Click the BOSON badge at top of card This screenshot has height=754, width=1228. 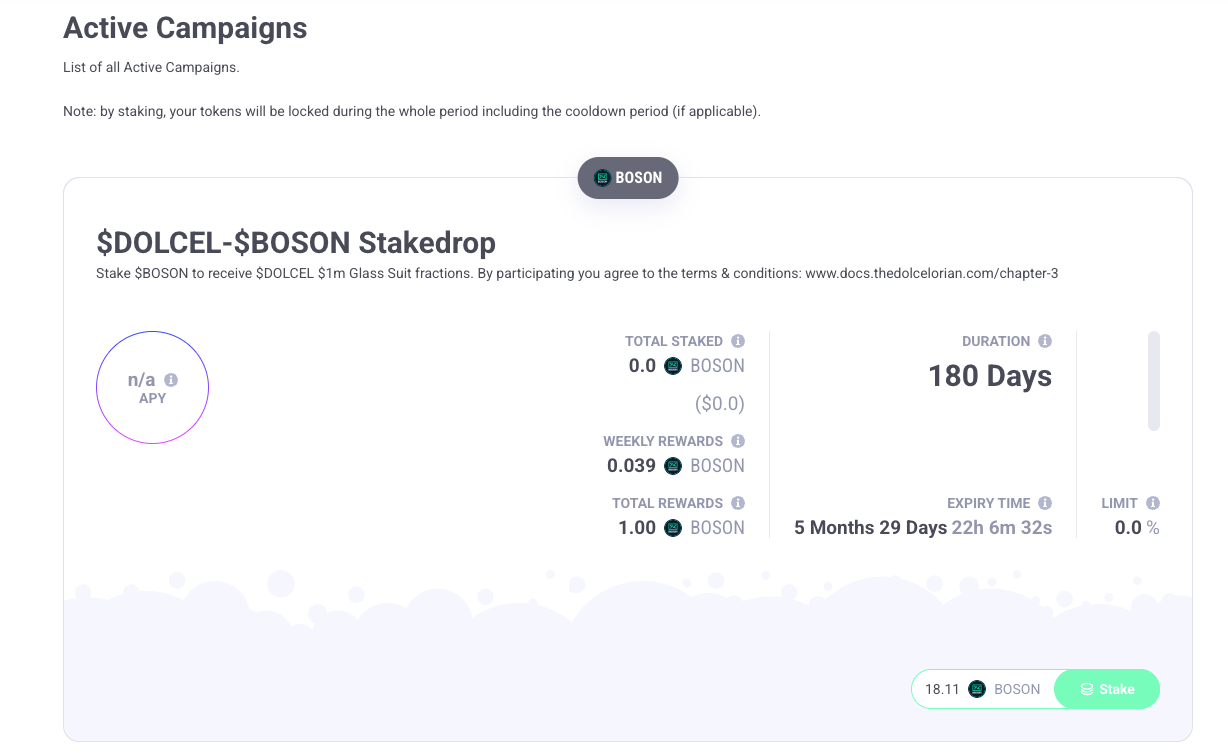pyautogui.click(x=628, y=178)
